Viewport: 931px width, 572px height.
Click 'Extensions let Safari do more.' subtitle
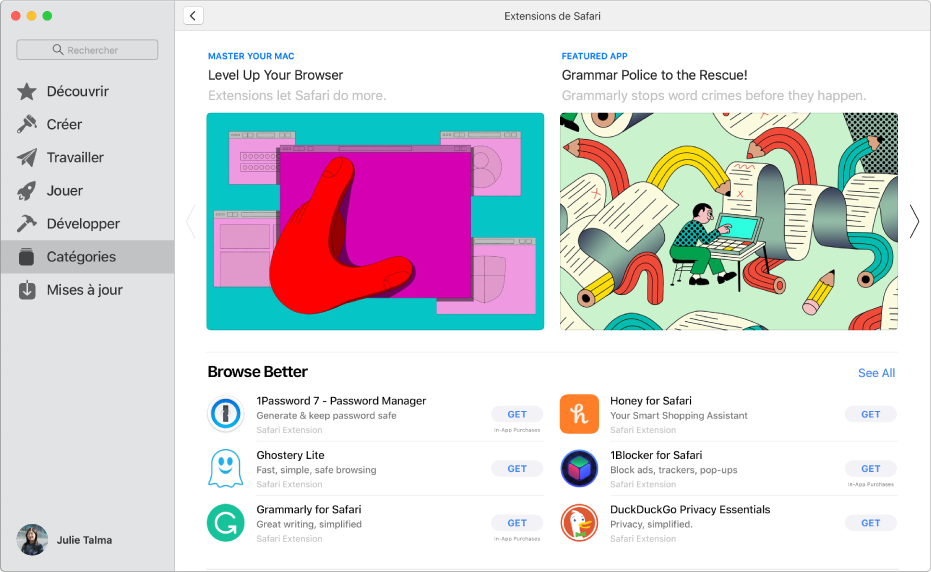point(297,96)
